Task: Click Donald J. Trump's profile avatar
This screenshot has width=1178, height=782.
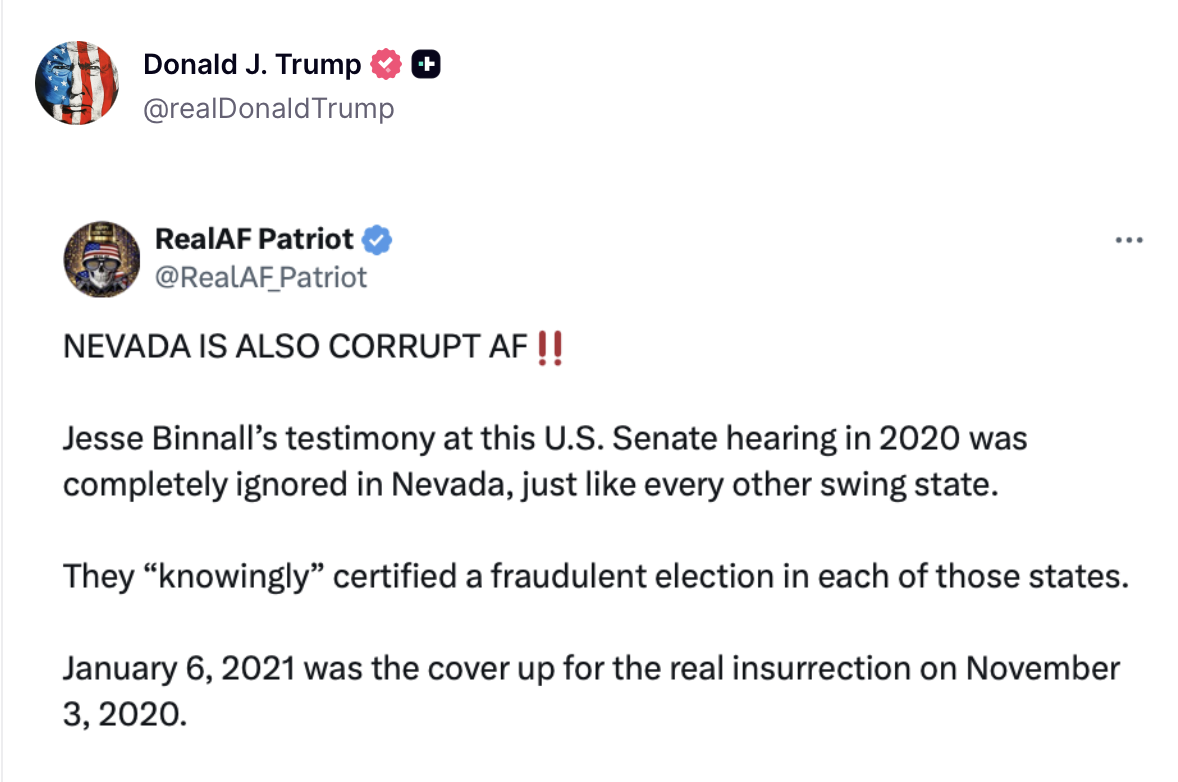Action: coord(78,83)
